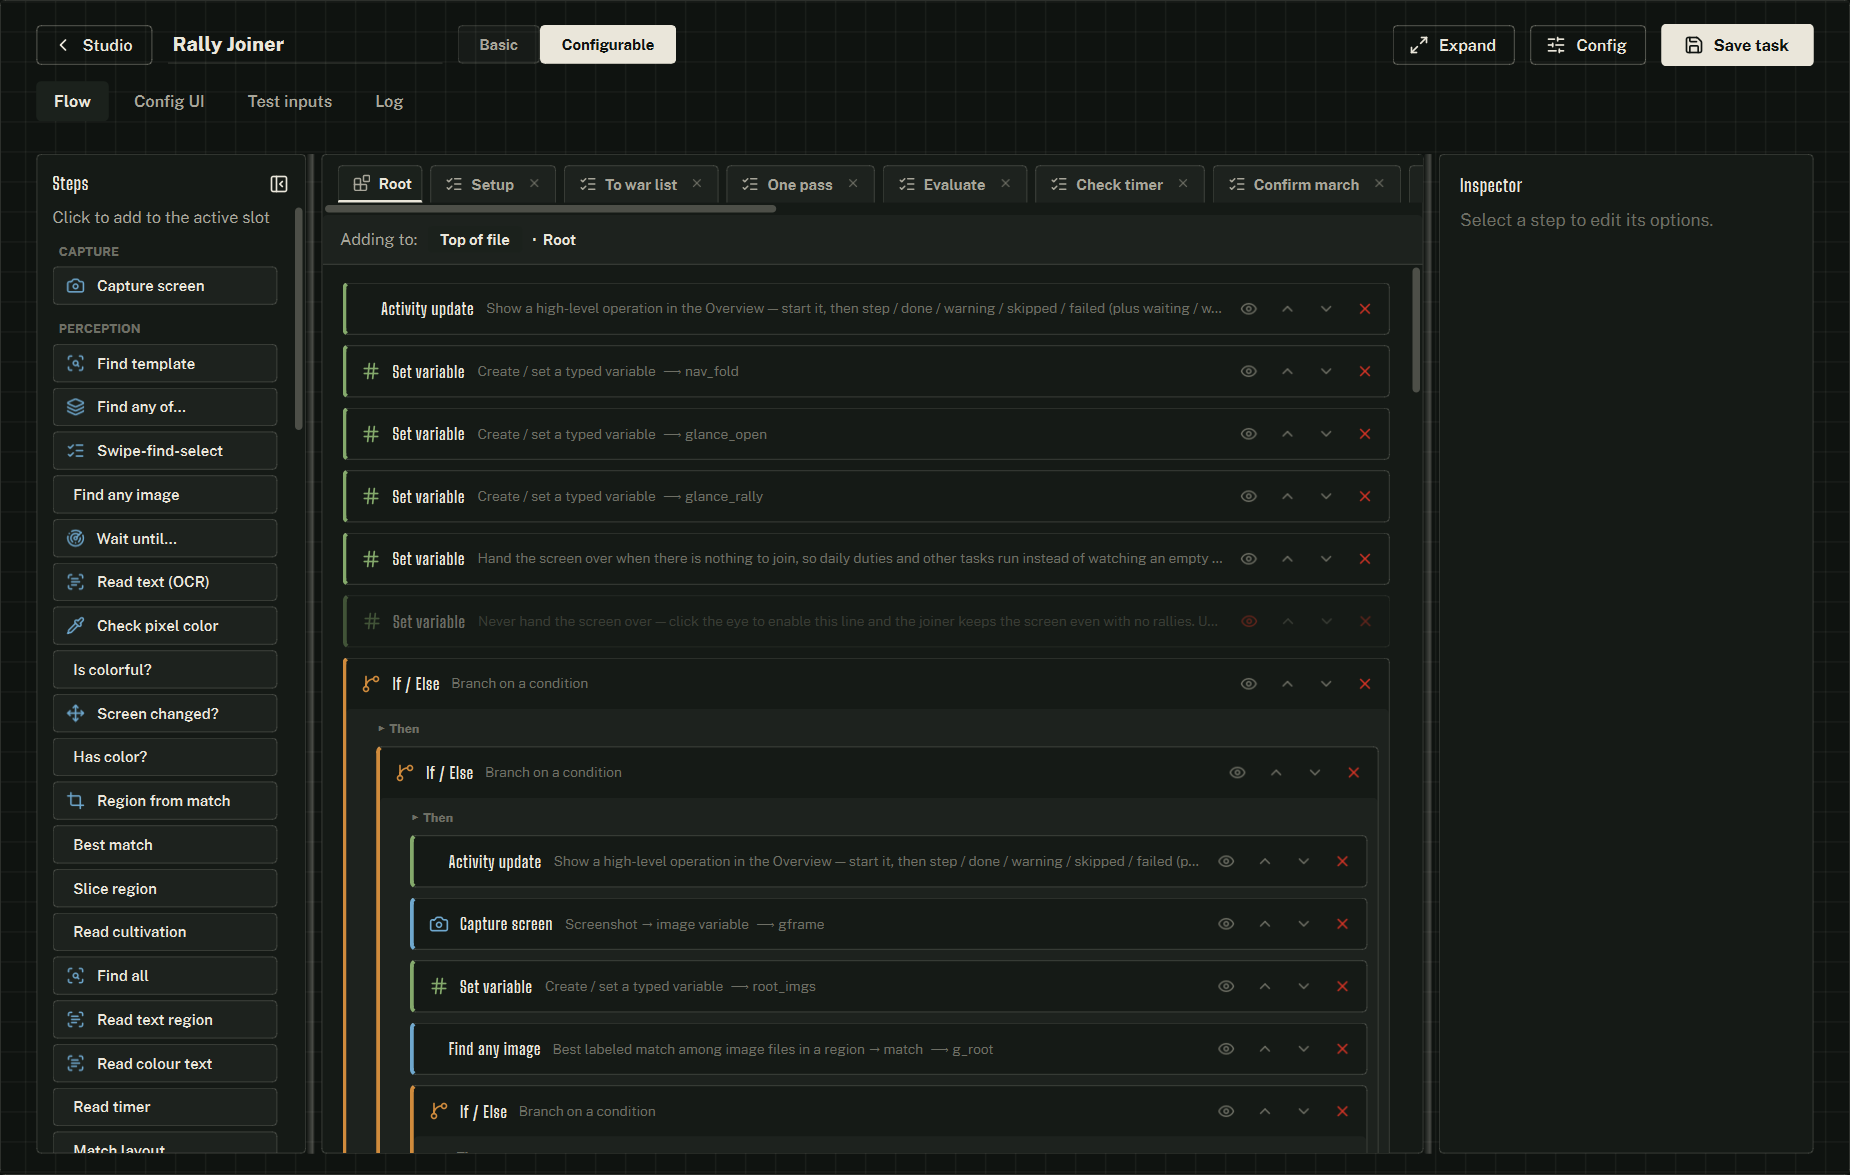Toggle eye on Capture screen gframe step

[x=1226, y=924]
